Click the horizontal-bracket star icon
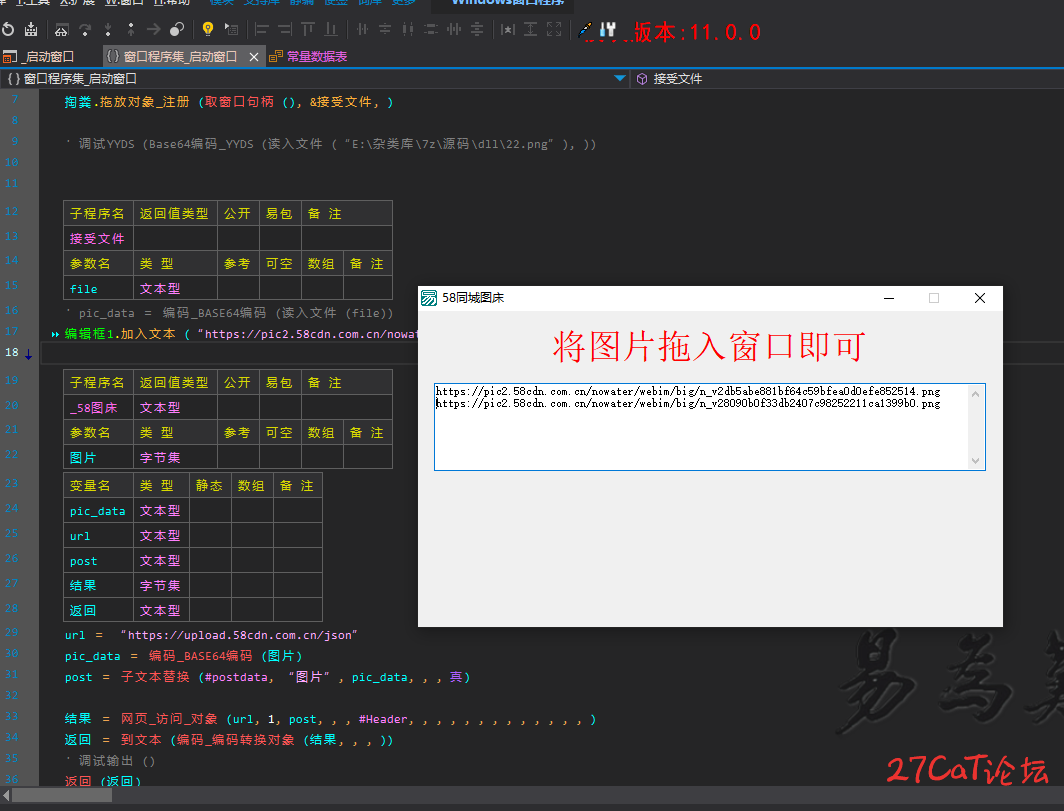The width and height of the screenshot is (1064, 811). point(508,29)
